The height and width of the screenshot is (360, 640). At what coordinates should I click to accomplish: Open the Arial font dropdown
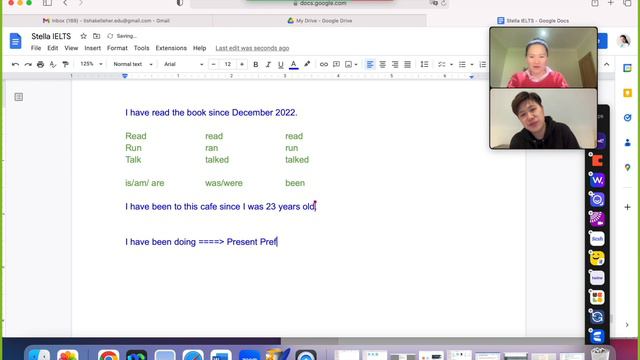click(x=183, y=64)
